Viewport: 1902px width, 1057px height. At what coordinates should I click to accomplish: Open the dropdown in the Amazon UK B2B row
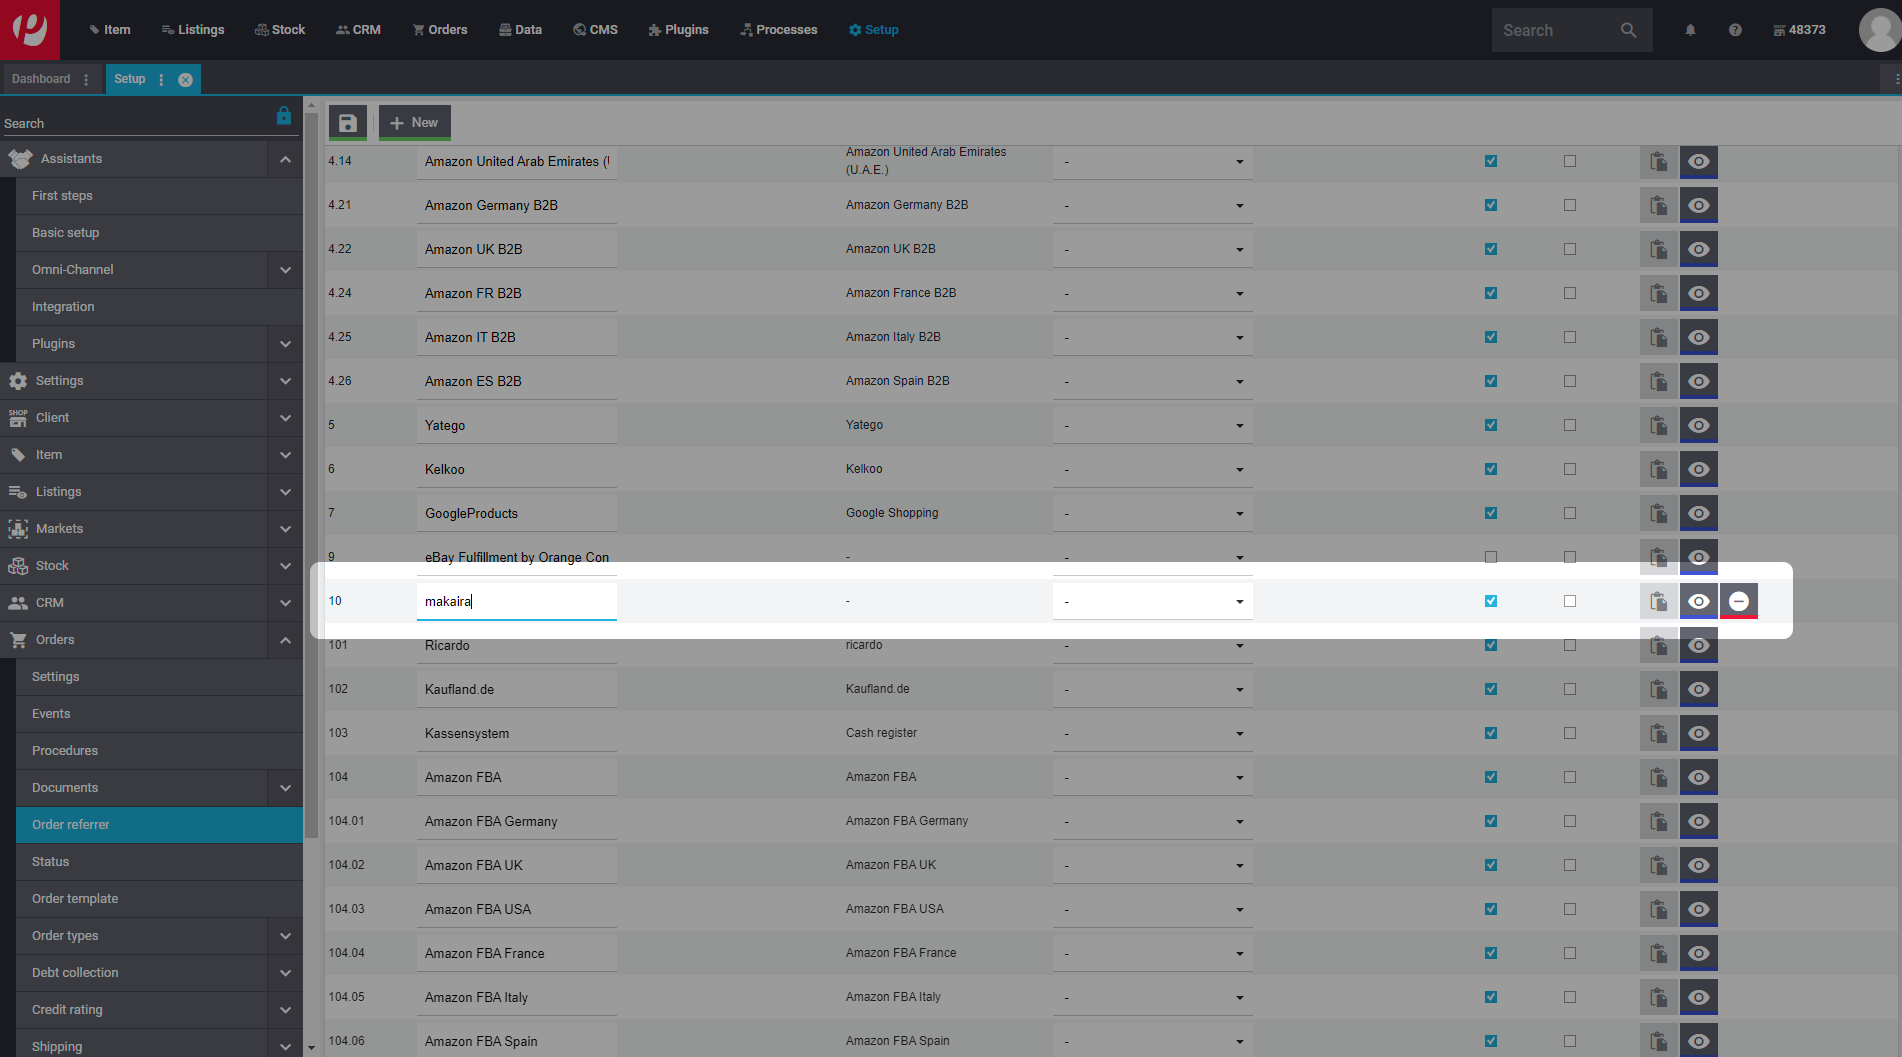1152,249
